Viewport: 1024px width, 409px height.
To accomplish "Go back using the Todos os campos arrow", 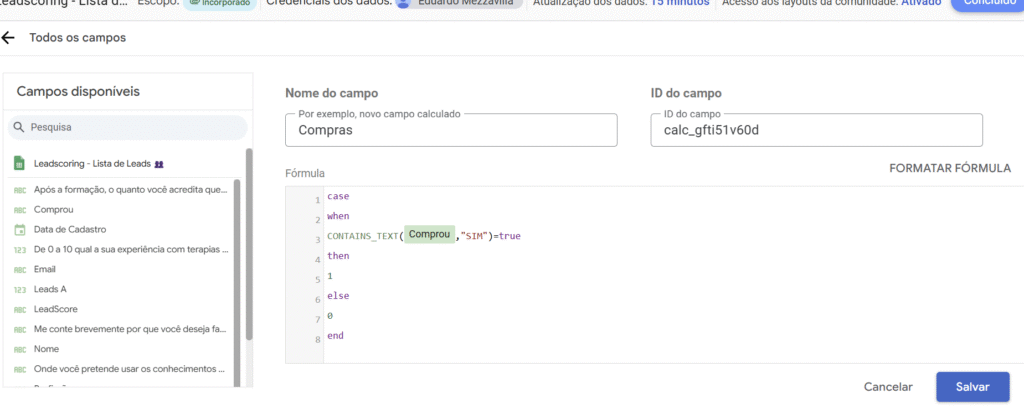I will coord(9,38).
